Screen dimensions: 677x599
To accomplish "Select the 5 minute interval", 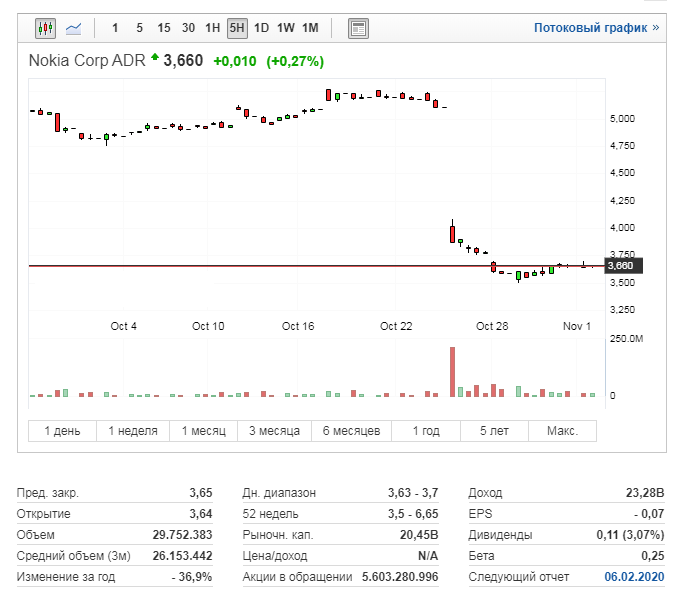I will [x=139, y=29].
